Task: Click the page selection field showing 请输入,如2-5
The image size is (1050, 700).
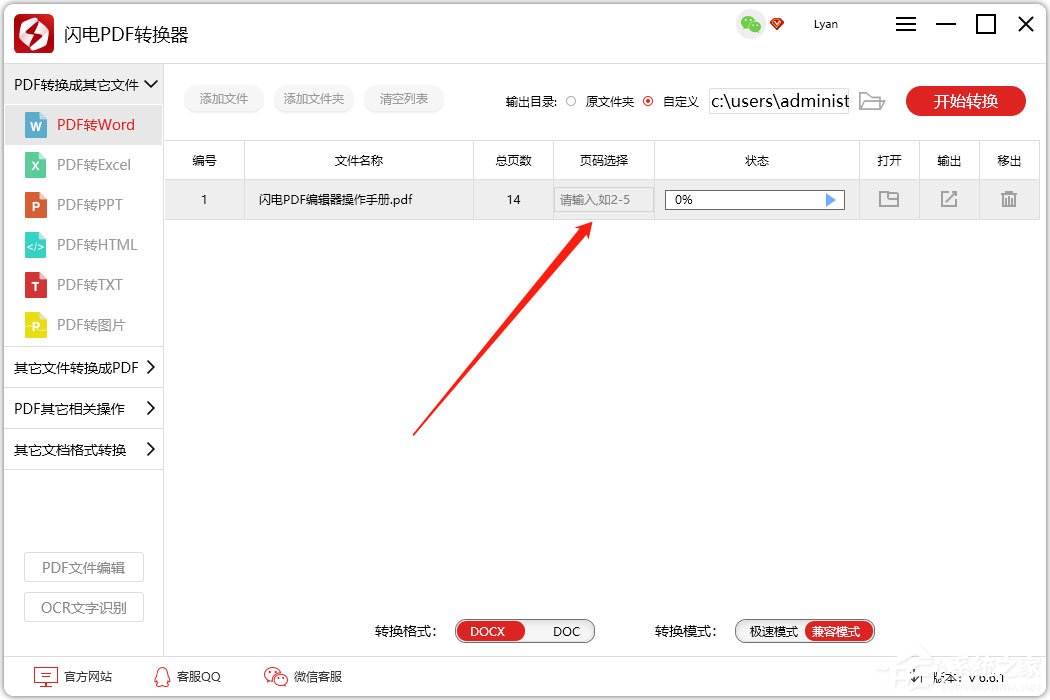Action: (x=603, y=200)
